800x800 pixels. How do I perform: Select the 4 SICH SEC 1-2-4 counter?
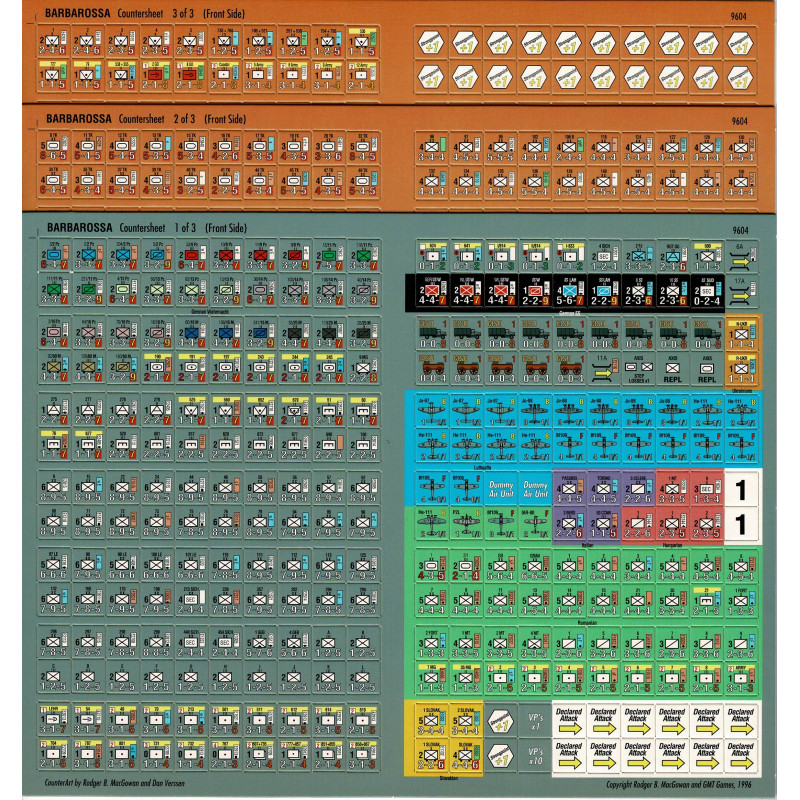604,256
